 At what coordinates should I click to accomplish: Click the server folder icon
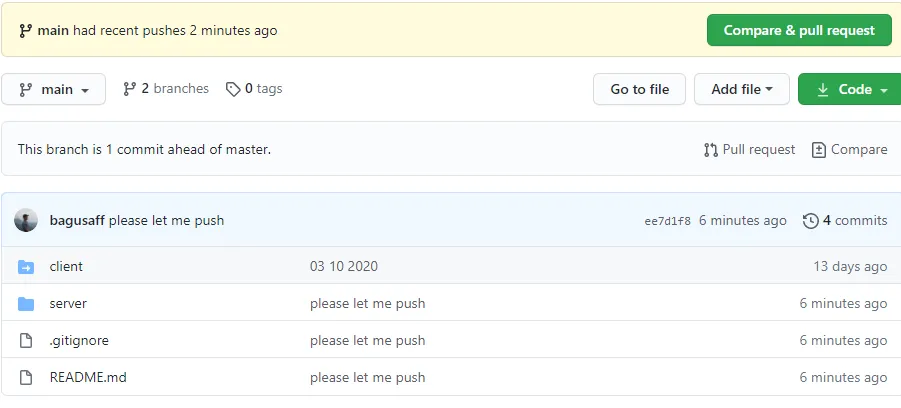click(26, 304)
